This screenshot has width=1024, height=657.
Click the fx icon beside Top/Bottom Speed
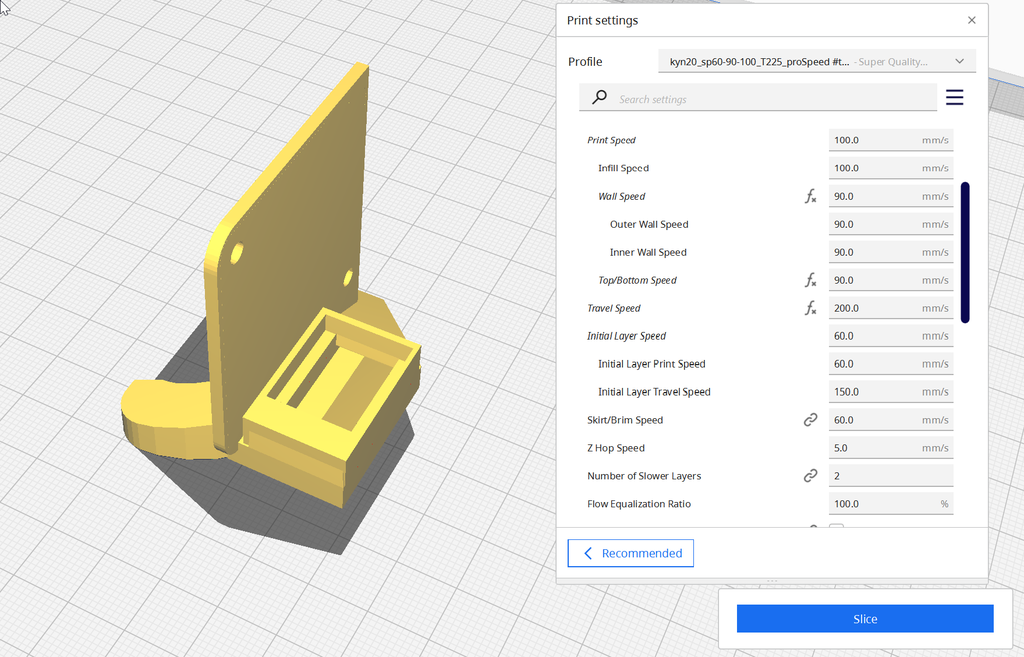[x=810, y=280]
